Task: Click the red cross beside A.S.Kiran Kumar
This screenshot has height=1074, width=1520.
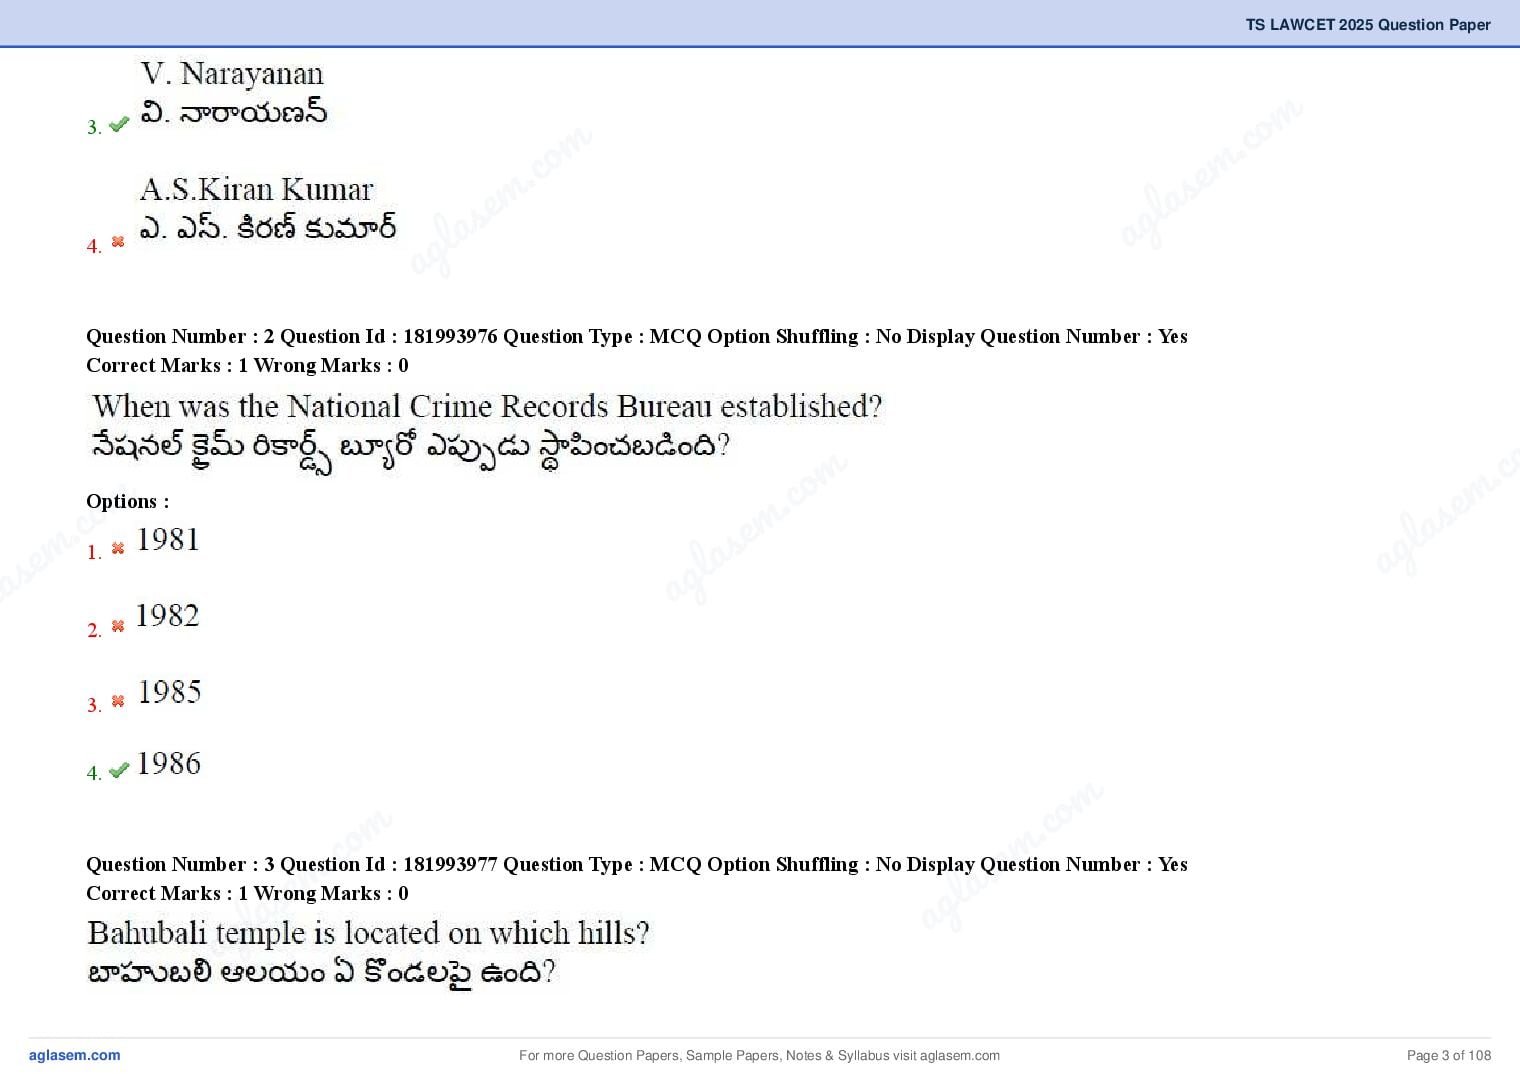Action: click(118, 242)
